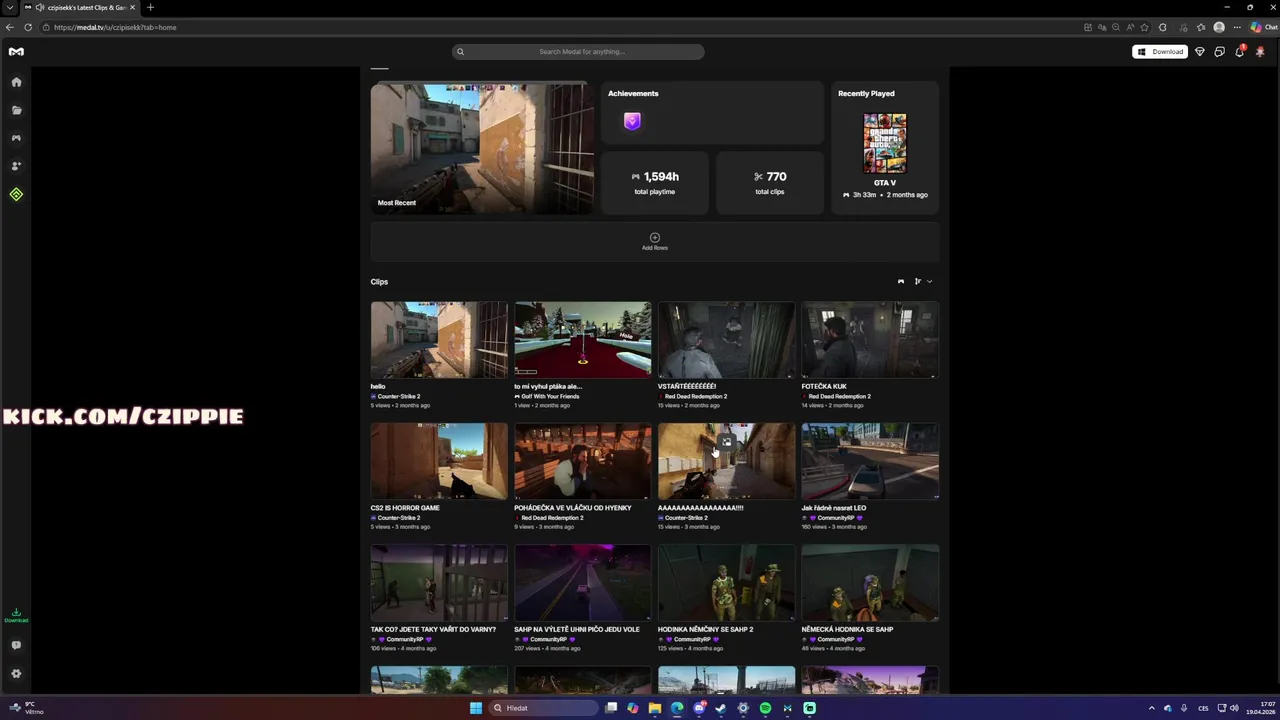Open the games controller icon in sidebar
The height and width of the screenshot is (720, 1280).
pyautogui.click(x=16, y=138)
